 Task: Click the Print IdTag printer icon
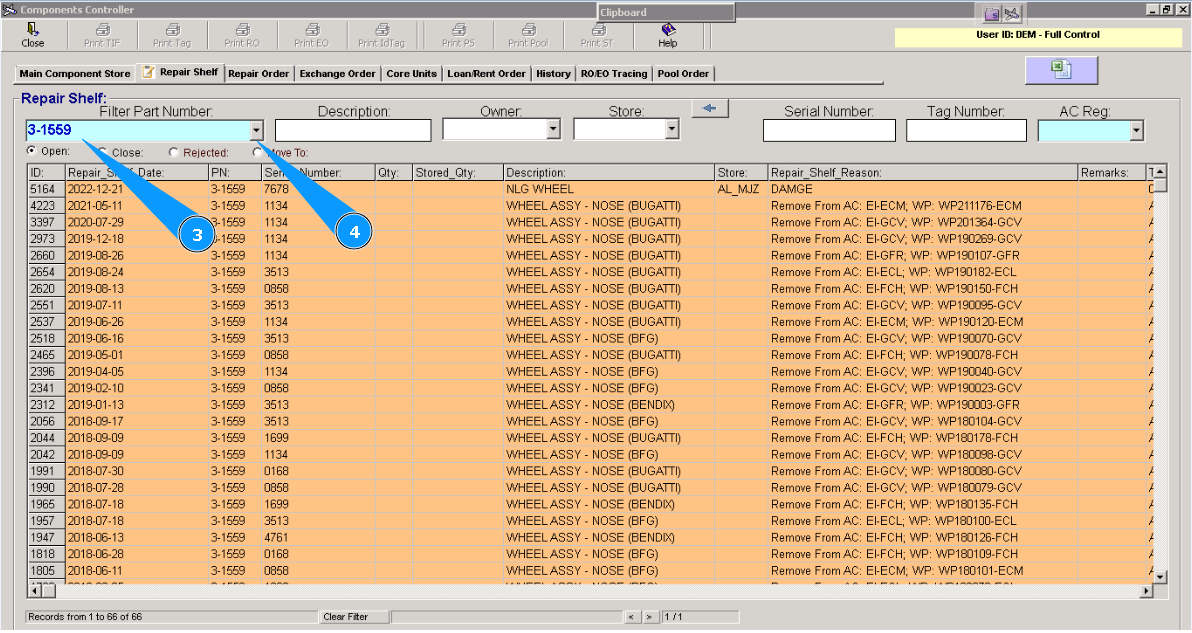382,30
